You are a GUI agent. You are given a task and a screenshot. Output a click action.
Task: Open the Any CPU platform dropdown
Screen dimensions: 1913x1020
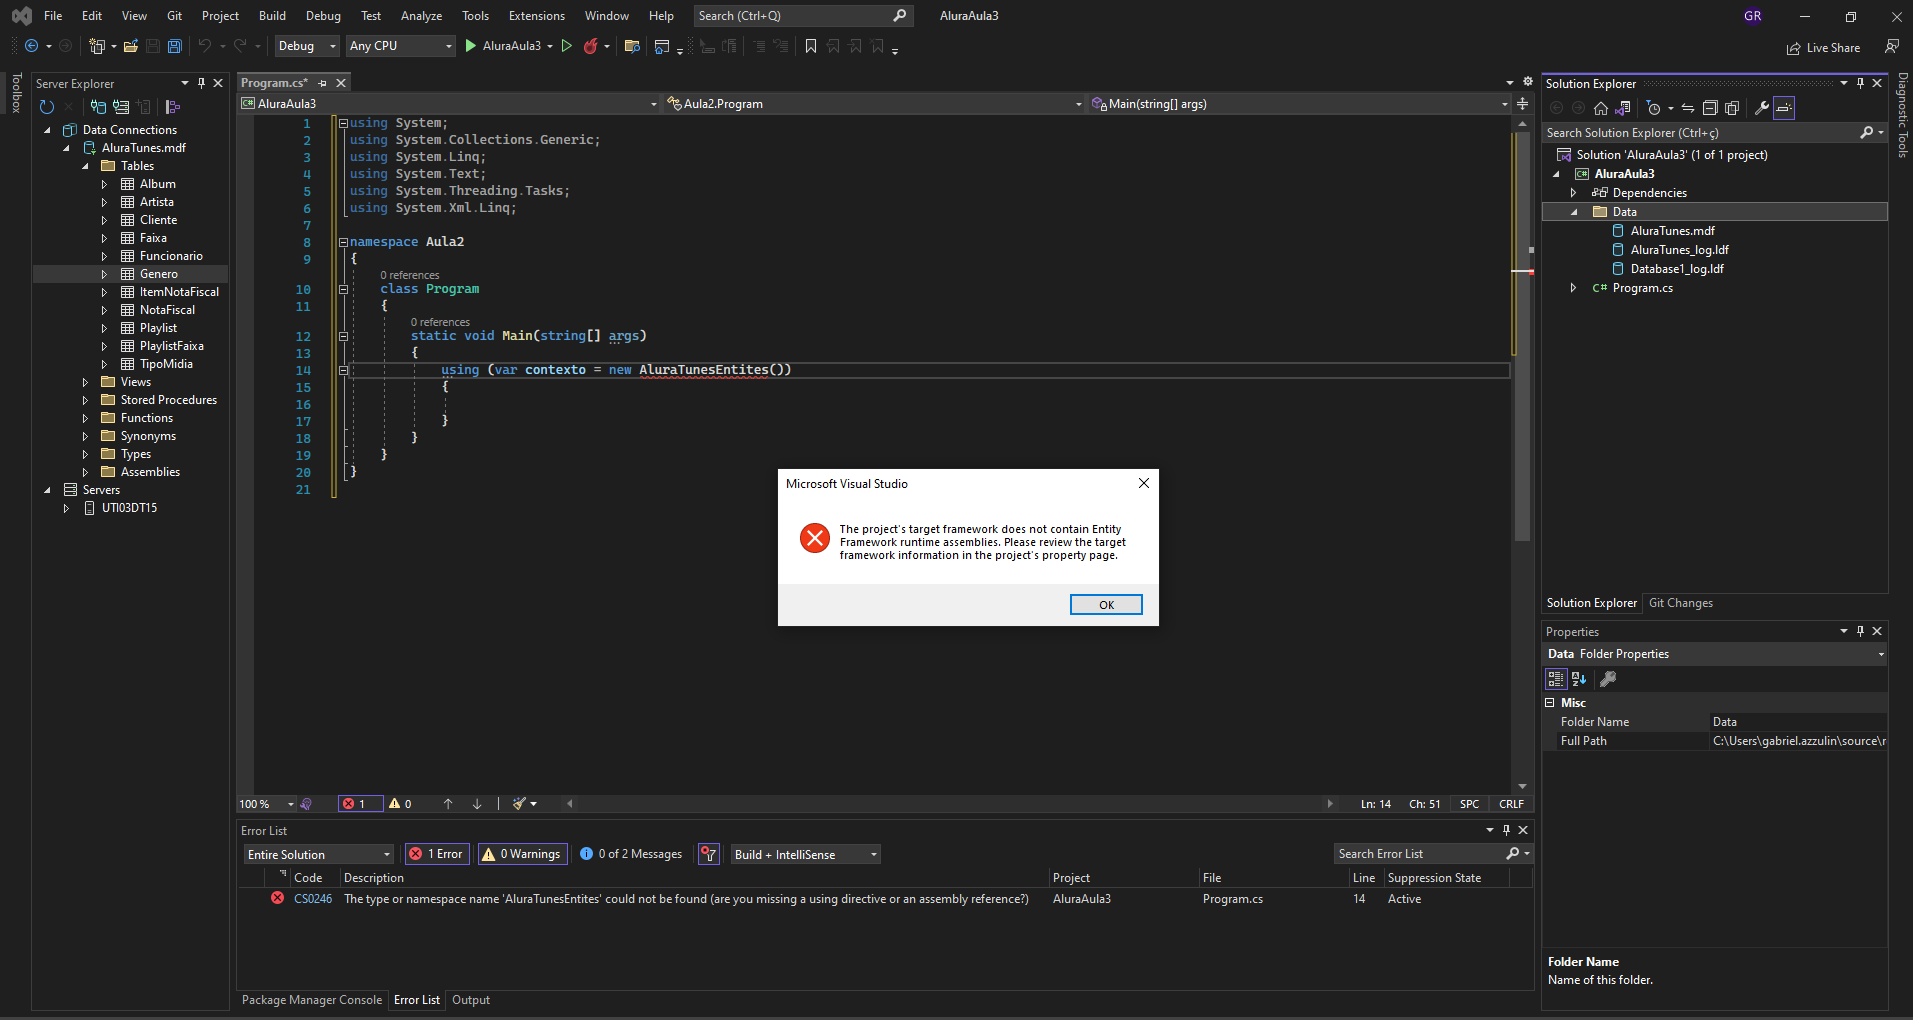401,46
